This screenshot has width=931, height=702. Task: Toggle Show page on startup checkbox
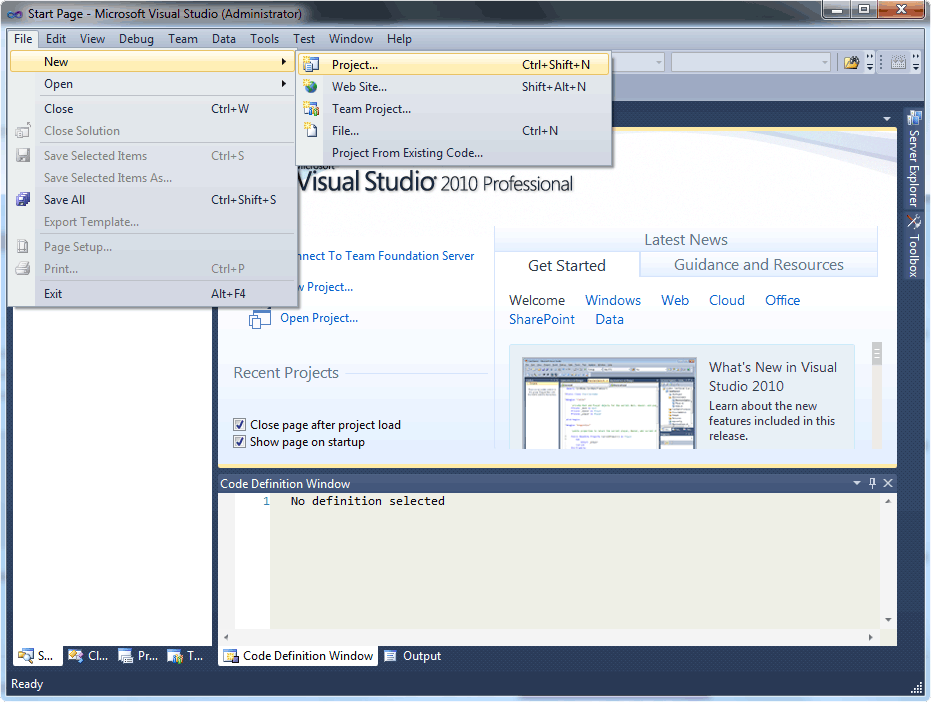[239, 442]
